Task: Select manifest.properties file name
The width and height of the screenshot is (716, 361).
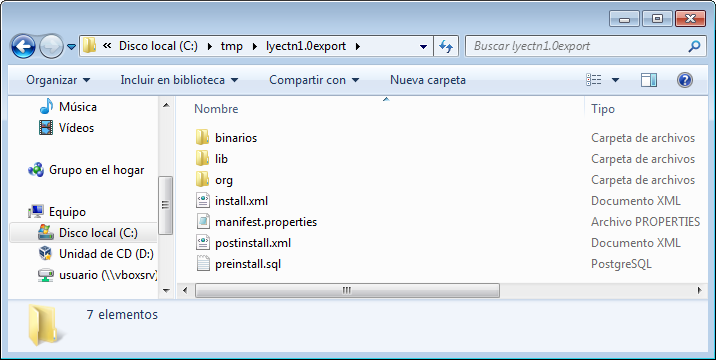Action: point(266,222)
